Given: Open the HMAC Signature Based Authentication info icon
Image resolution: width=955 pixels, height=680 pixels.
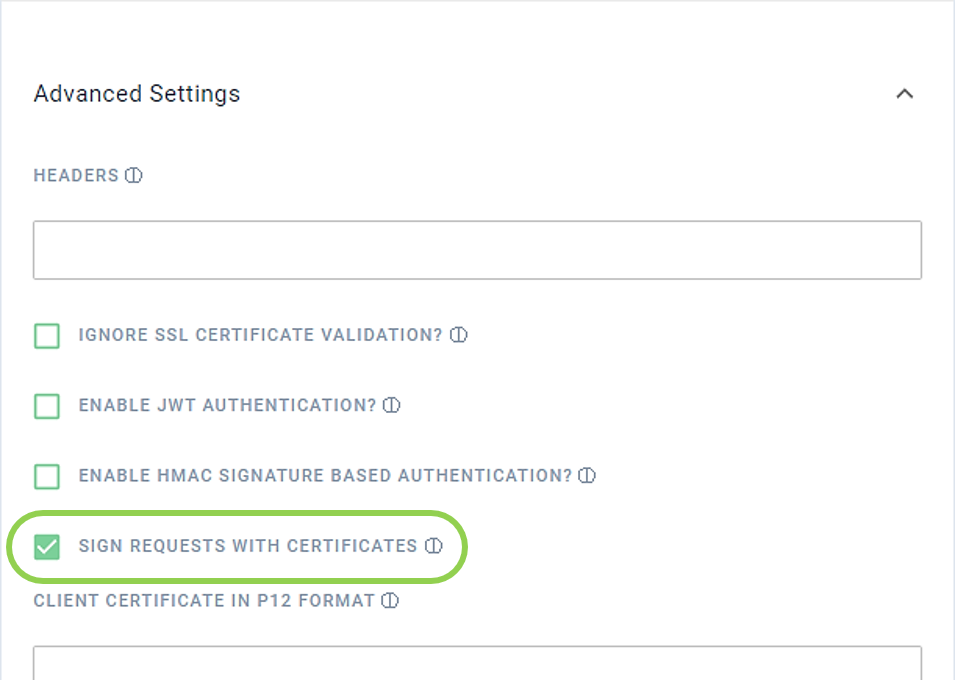Looking at the screenshot, I should click(x=588, y=476).
